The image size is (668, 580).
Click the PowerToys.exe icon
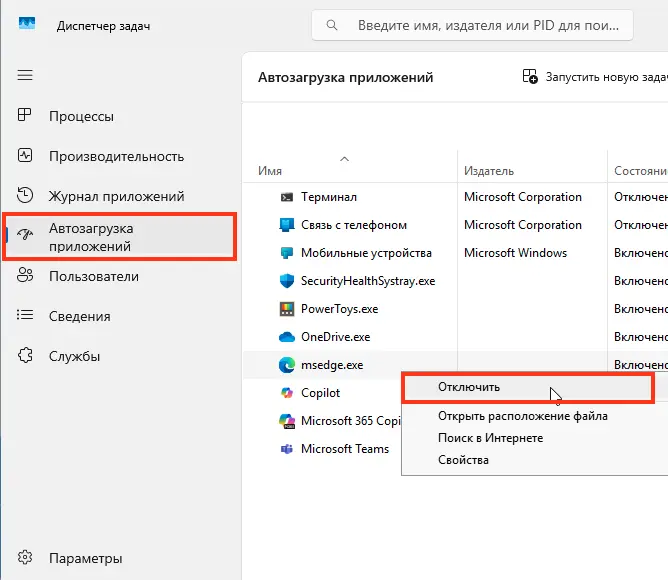pyautogui.click(x=287, y=309)
